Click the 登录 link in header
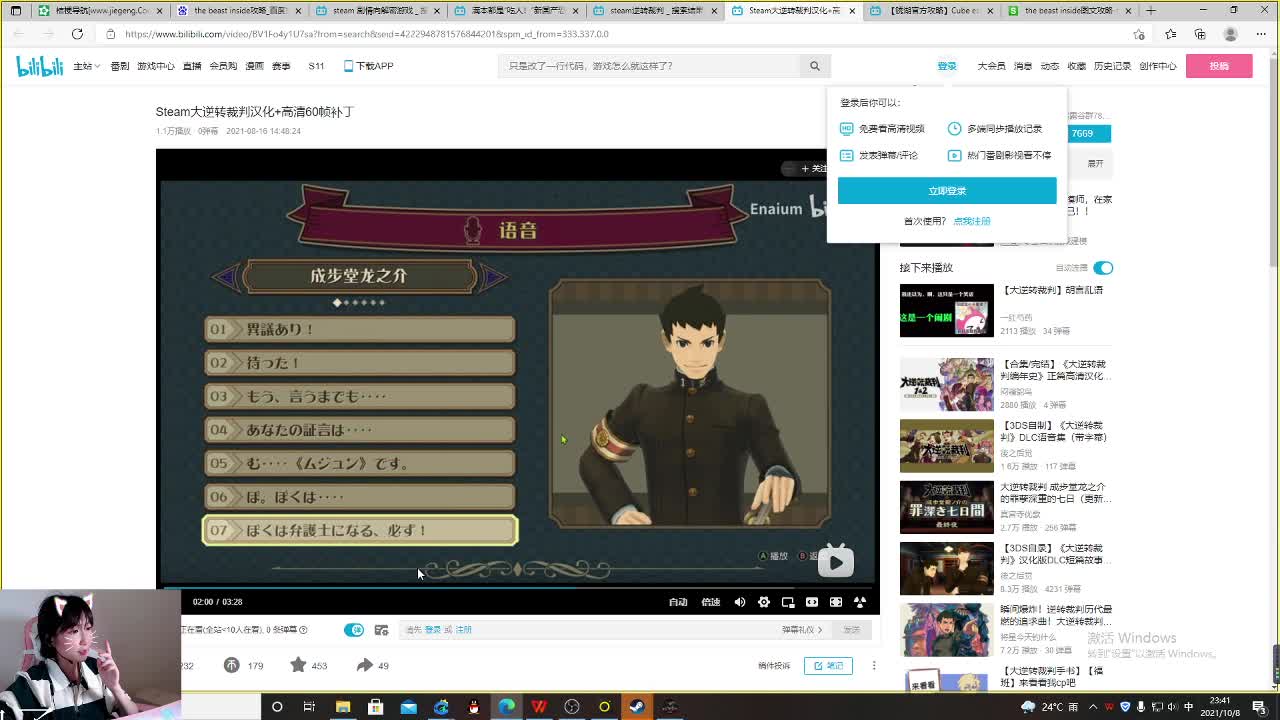The height and width of the screenshot is (720, 1280). point(947,66)
